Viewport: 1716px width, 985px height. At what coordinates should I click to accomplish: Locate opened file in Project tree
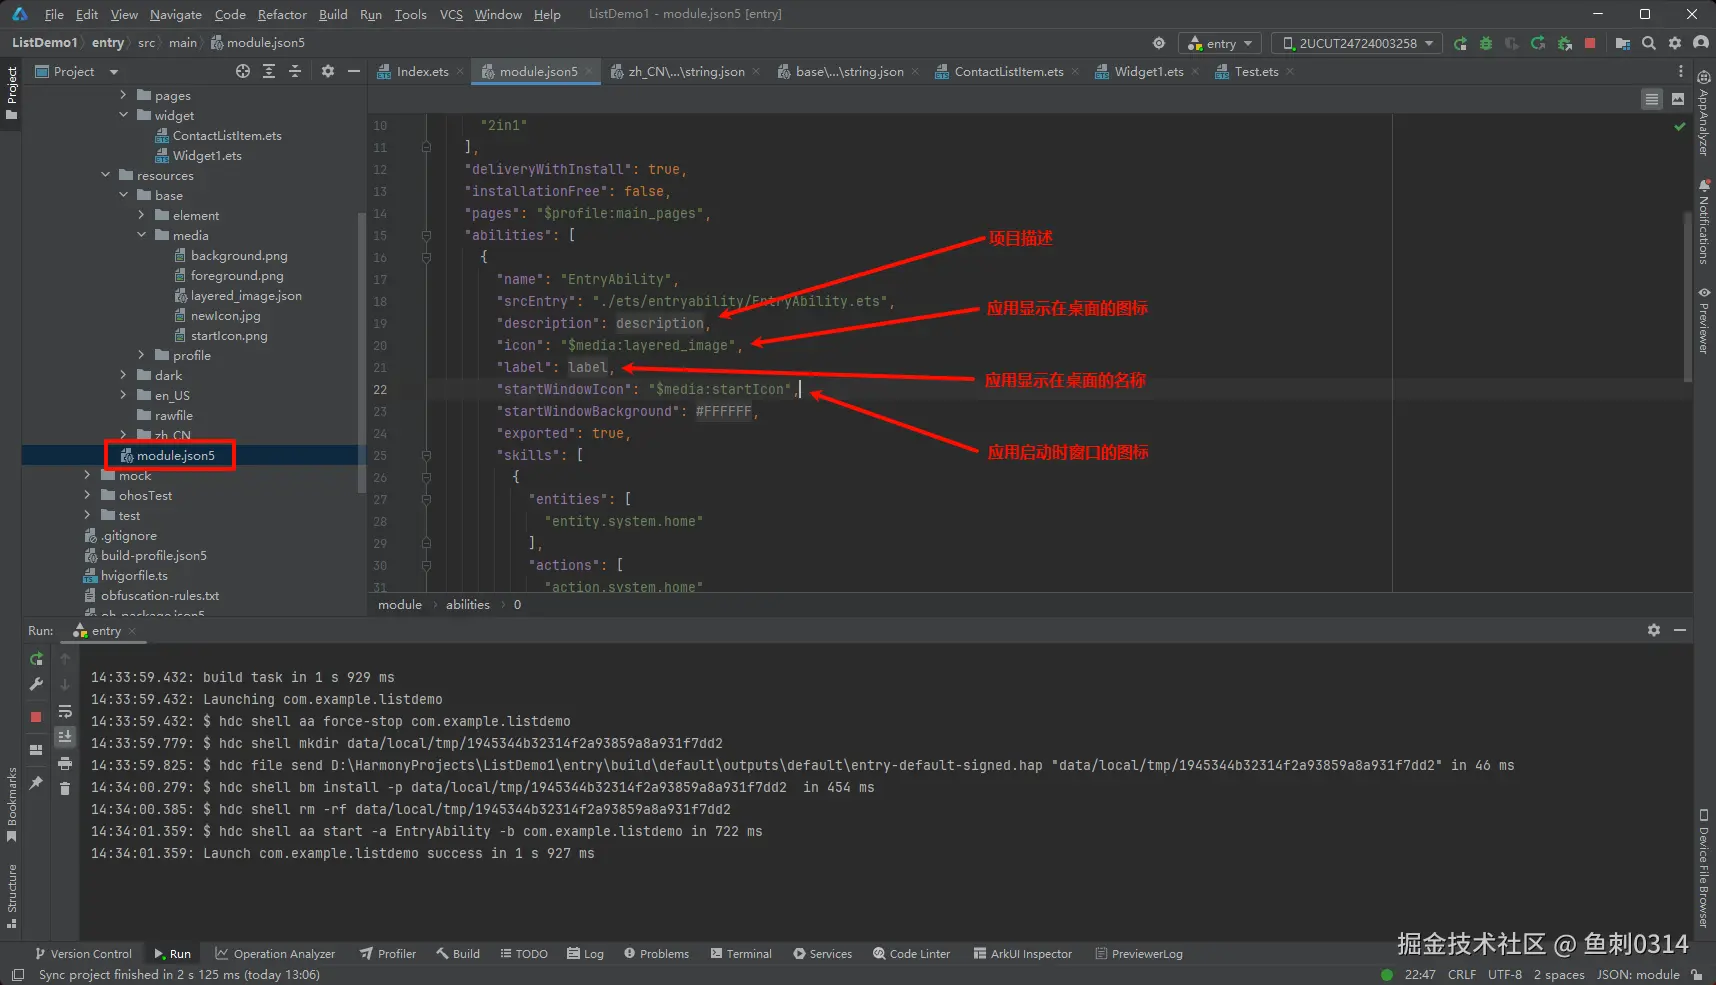pyautogui.click(x=243, y=71)
